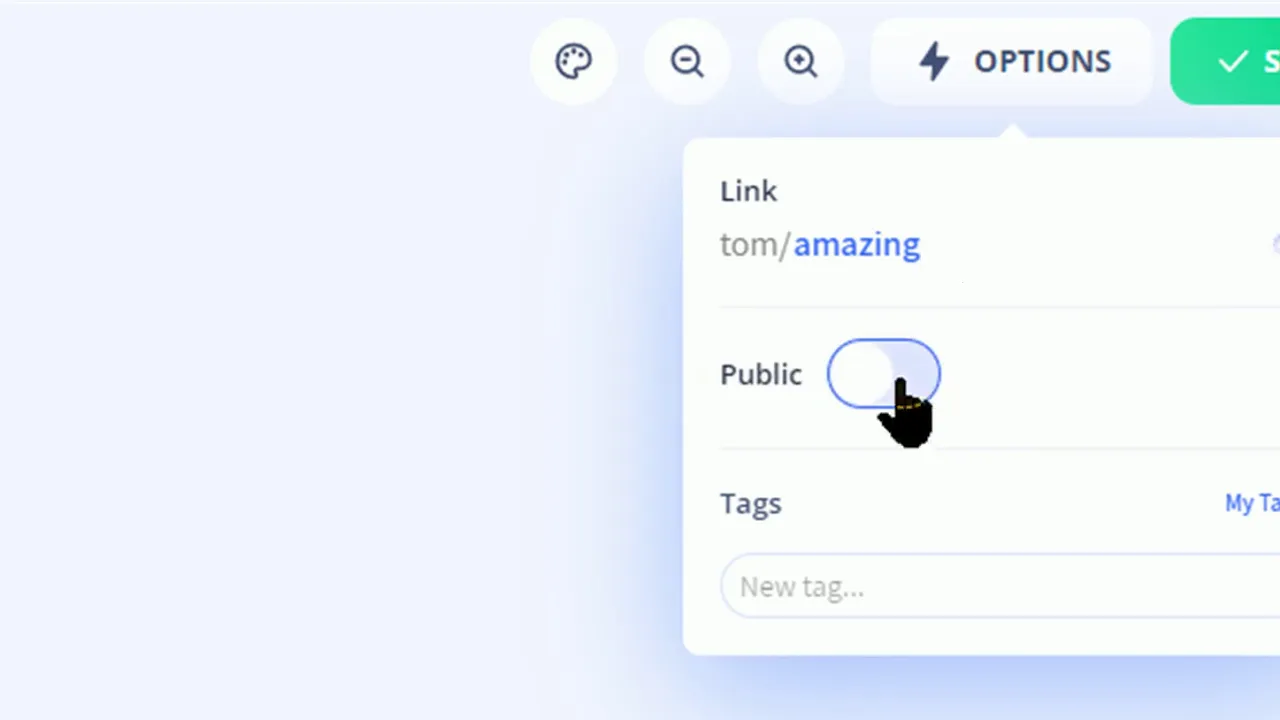Collapse the OPTIONS dropdown panel

(x=1012, y=61)
